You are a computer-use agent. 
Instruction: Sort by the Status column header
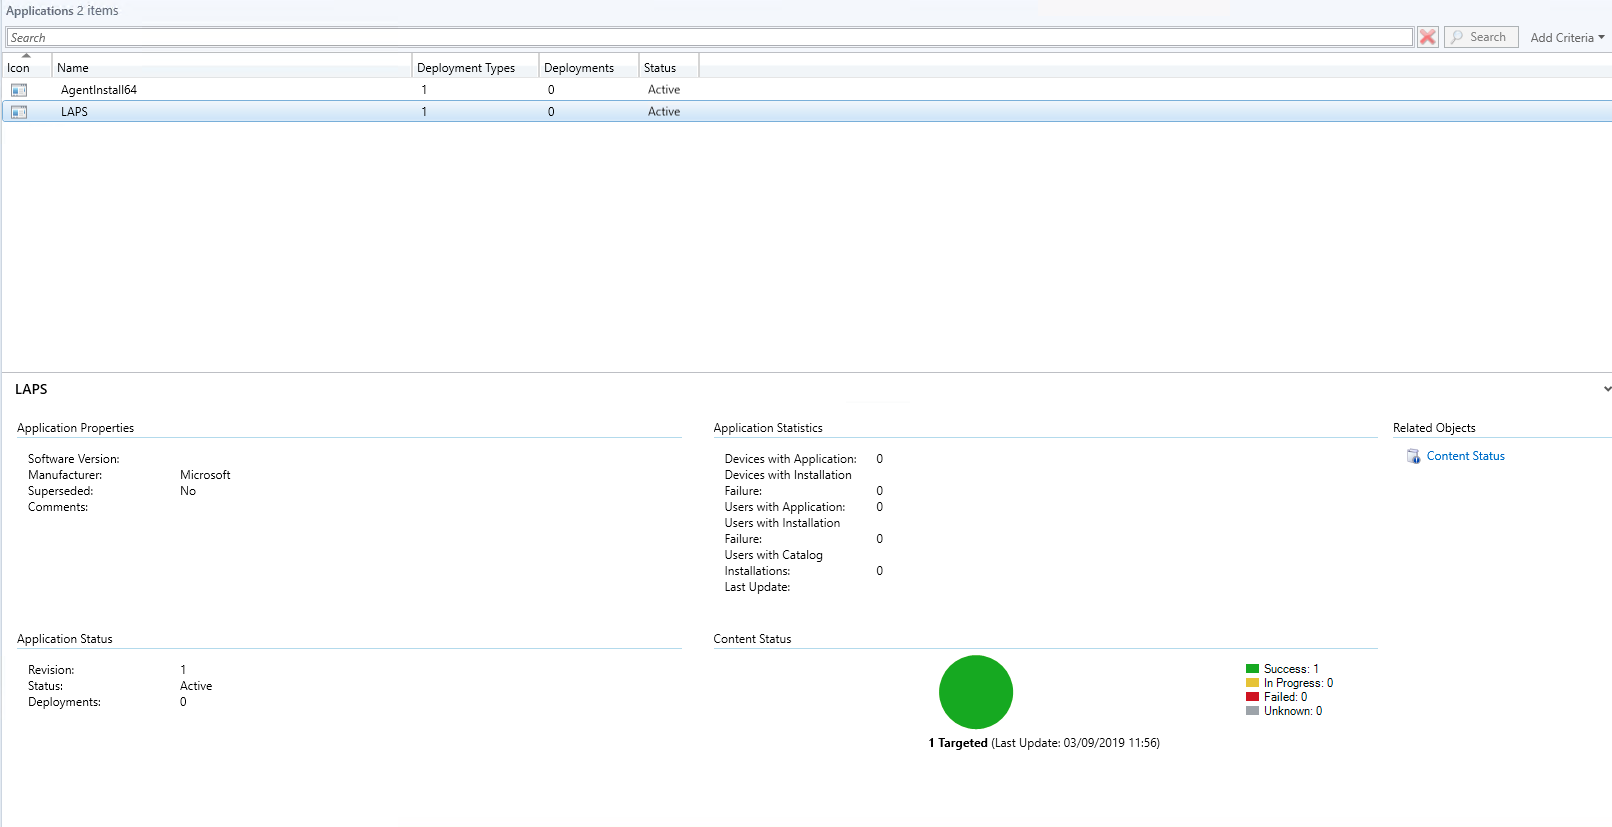coord(667,68)
